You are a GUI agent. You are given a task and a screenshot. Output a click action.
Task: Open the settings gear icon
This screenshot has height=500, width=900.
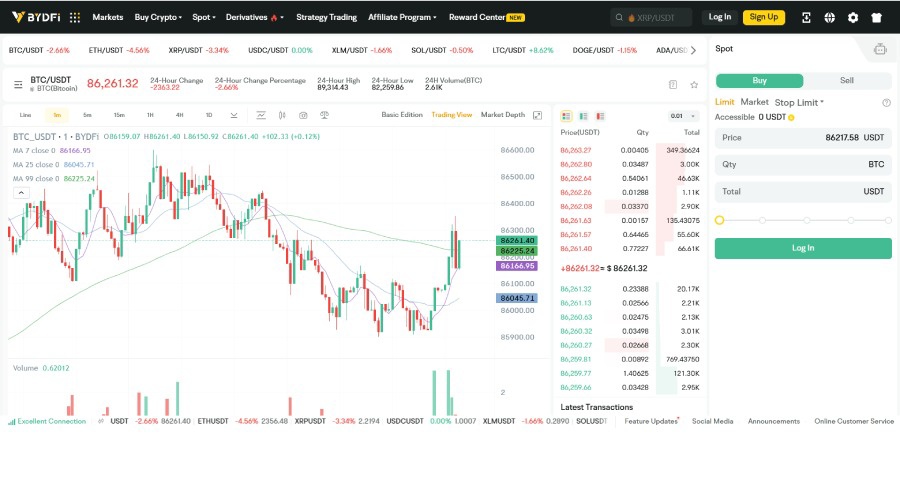853,18
